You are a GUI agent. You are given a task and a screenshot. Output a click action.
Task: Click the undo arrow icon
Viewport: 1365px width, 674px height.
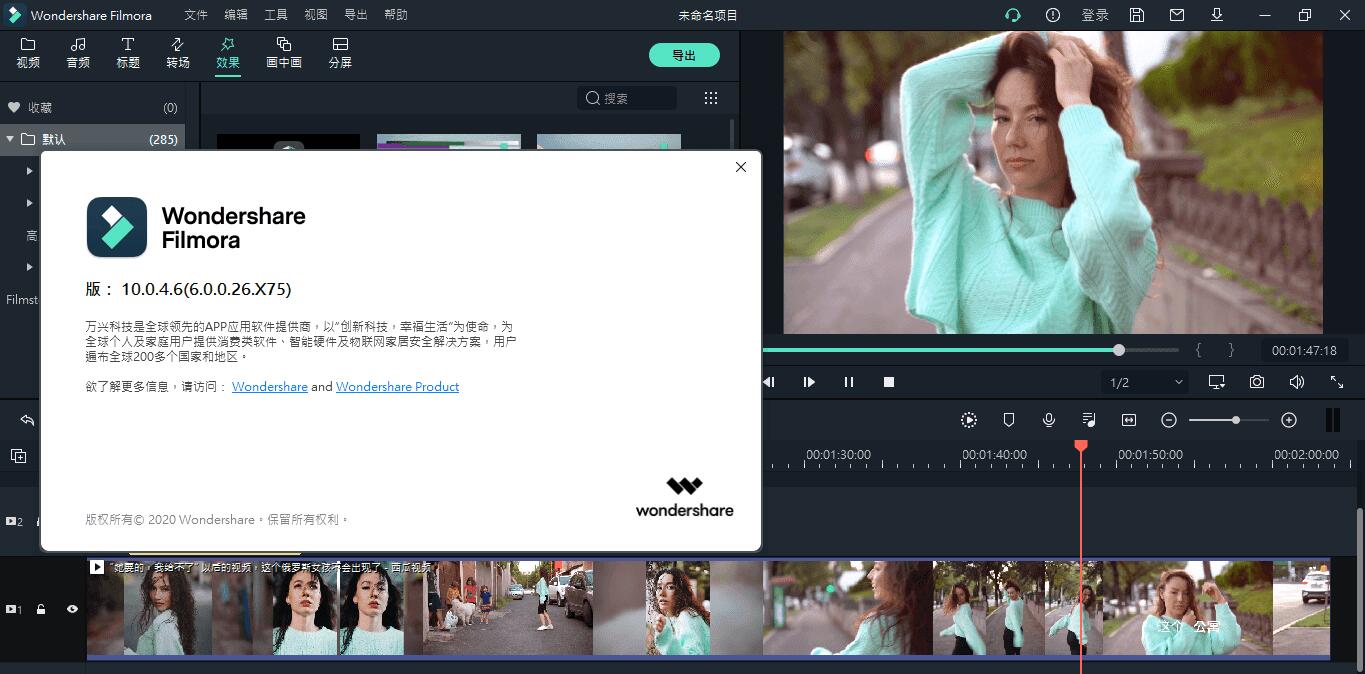[x=27, y=420]
